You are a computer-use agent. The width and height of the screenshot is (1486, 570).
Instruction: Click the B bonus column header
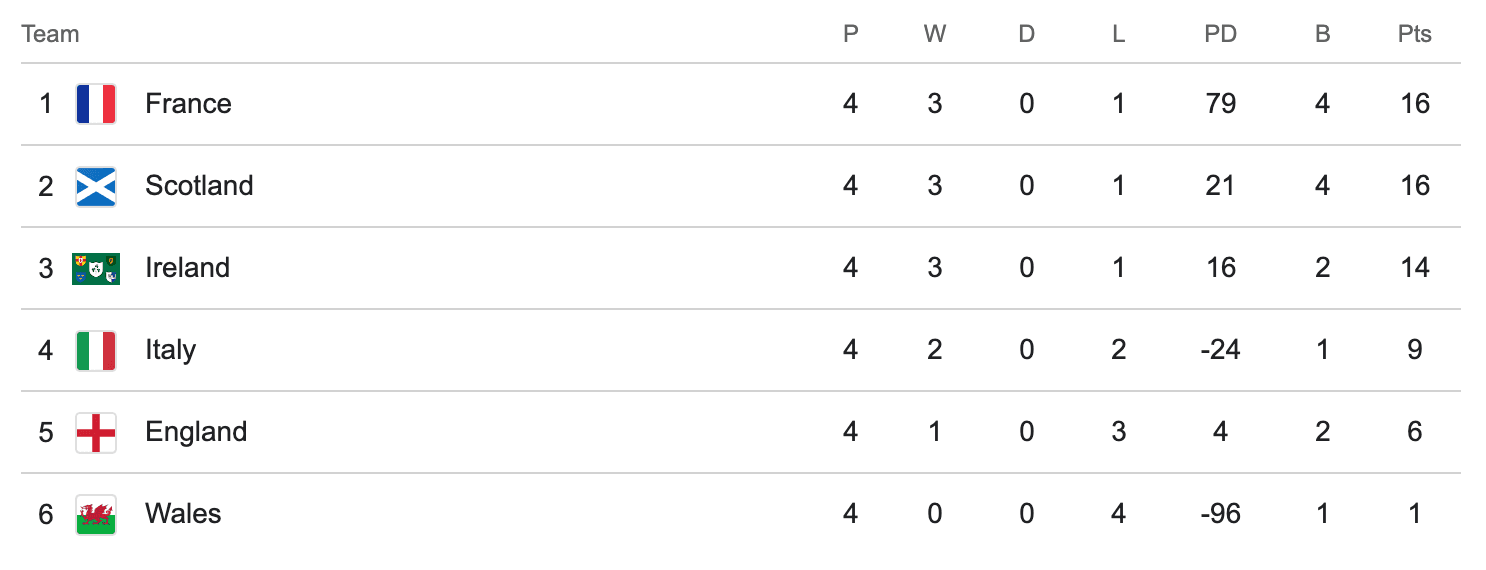pos(1322,34)
